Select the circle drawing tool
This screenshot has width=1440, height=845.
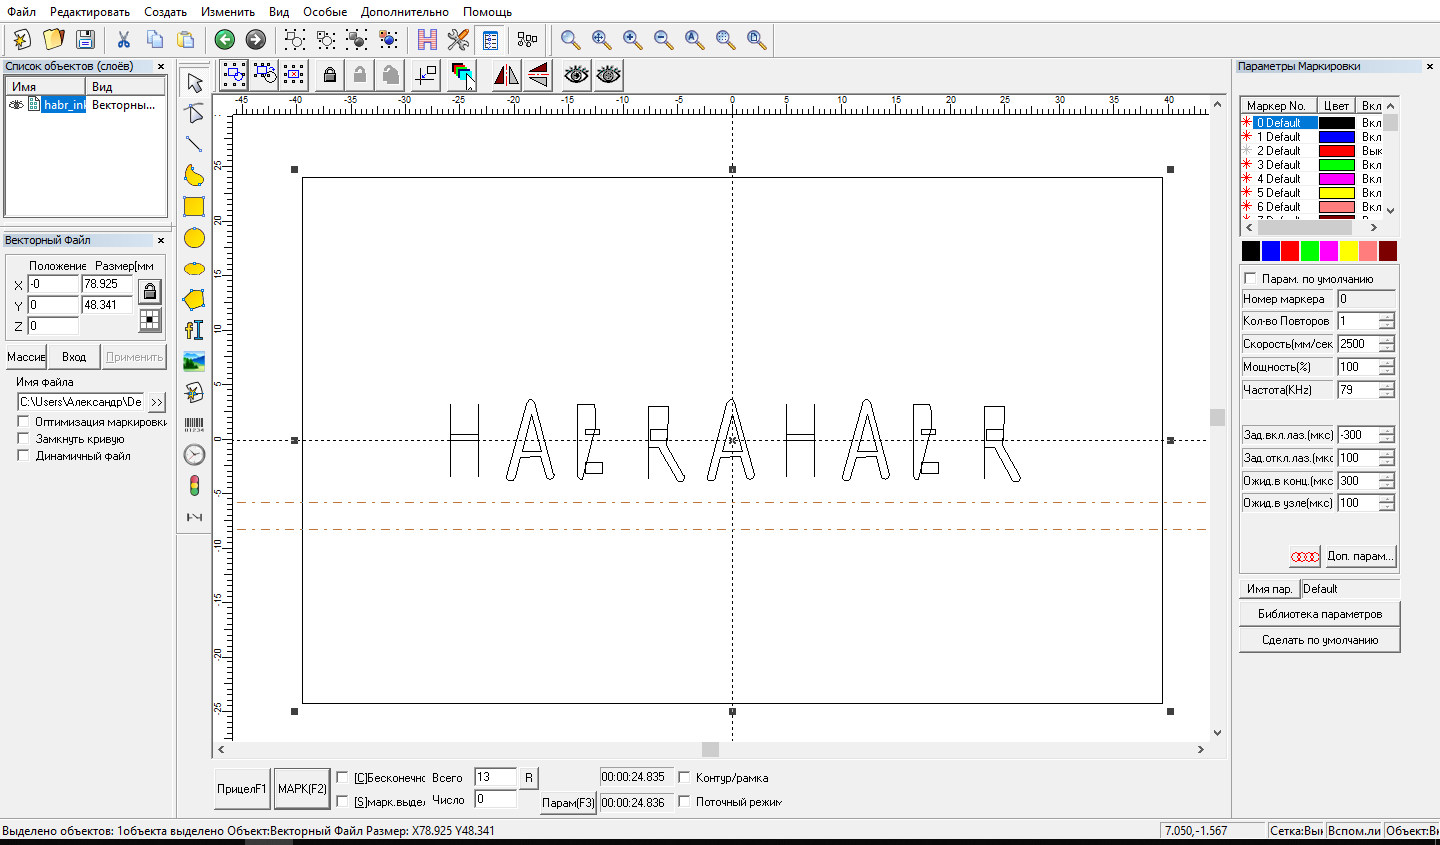pyautogui.click(x=194, y=238)
